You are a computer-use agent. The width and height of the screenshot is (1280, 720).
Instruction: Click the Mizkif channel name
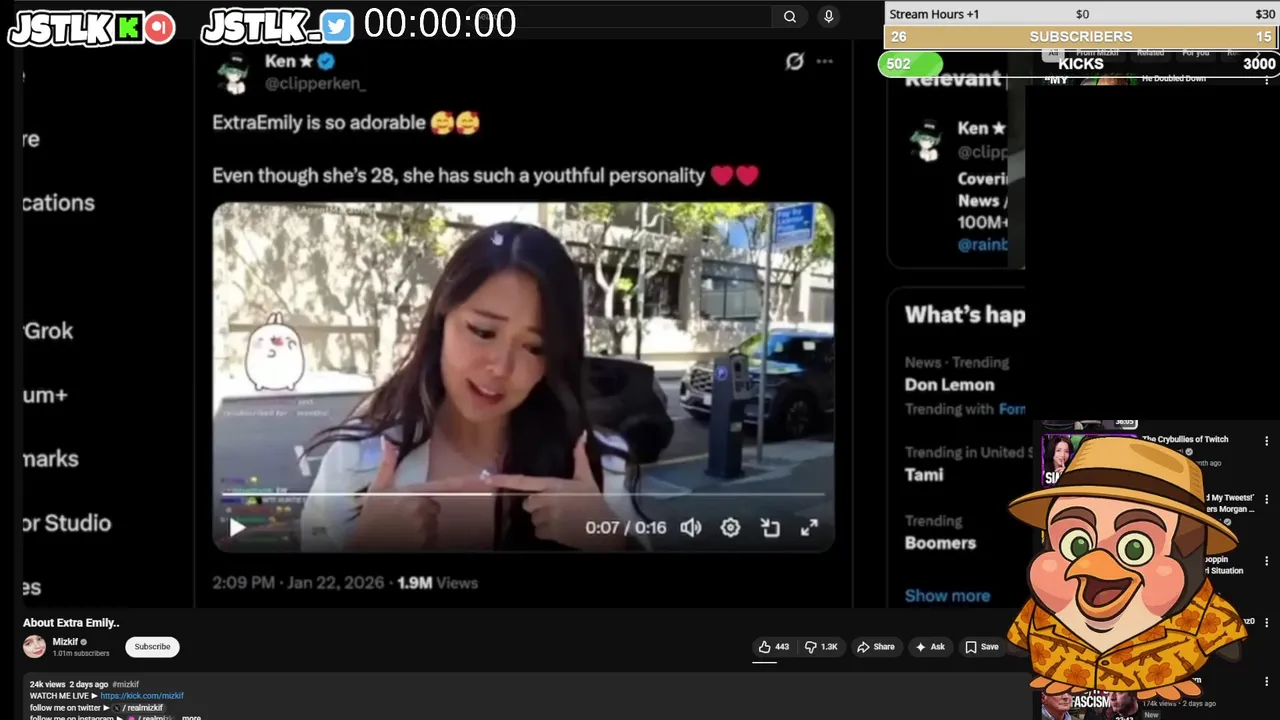pyautogui.click(x=65, y=642)
